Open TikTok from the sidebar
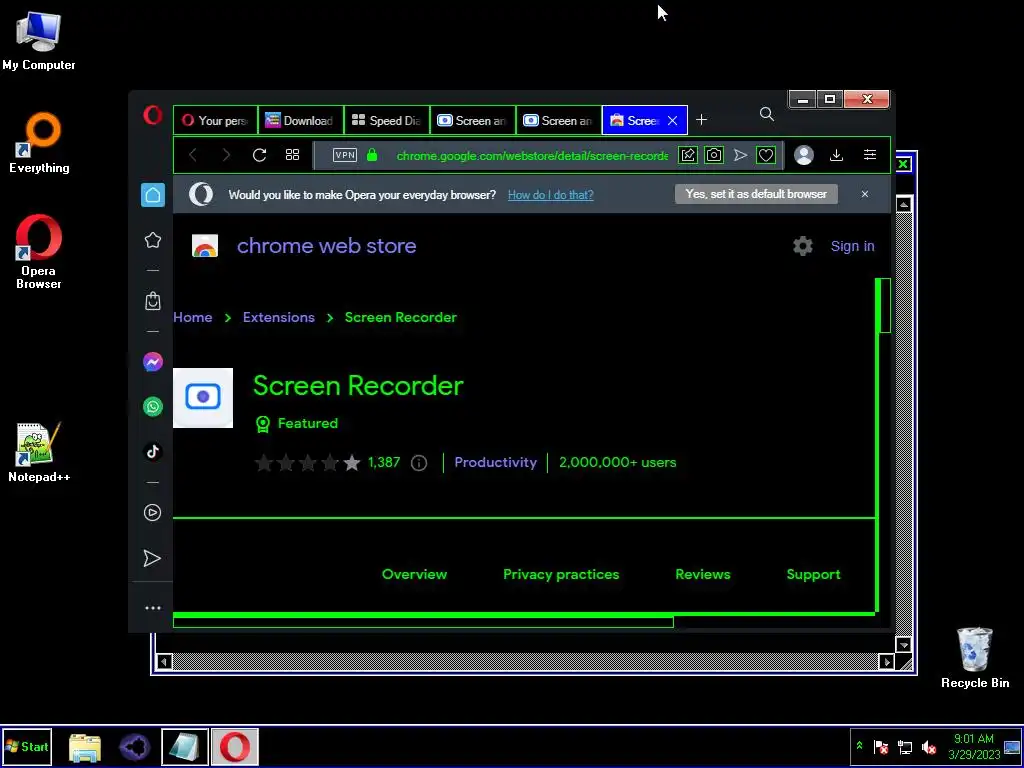1024x768 pixels. pyautogui.click(x=153, y=452)
